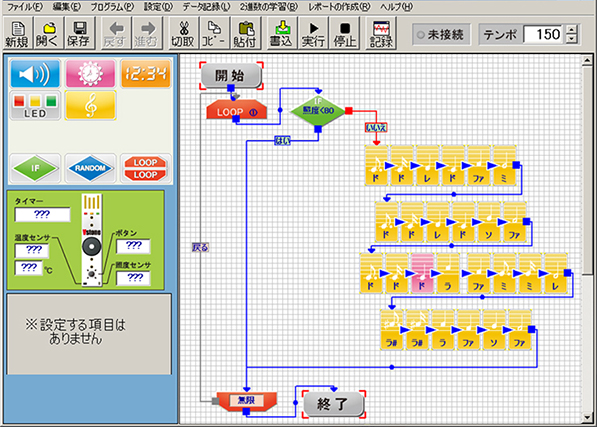The image size is (597, 427).
Task: Decrease tempo with the down stepper arrow
Action: point(571,39)
